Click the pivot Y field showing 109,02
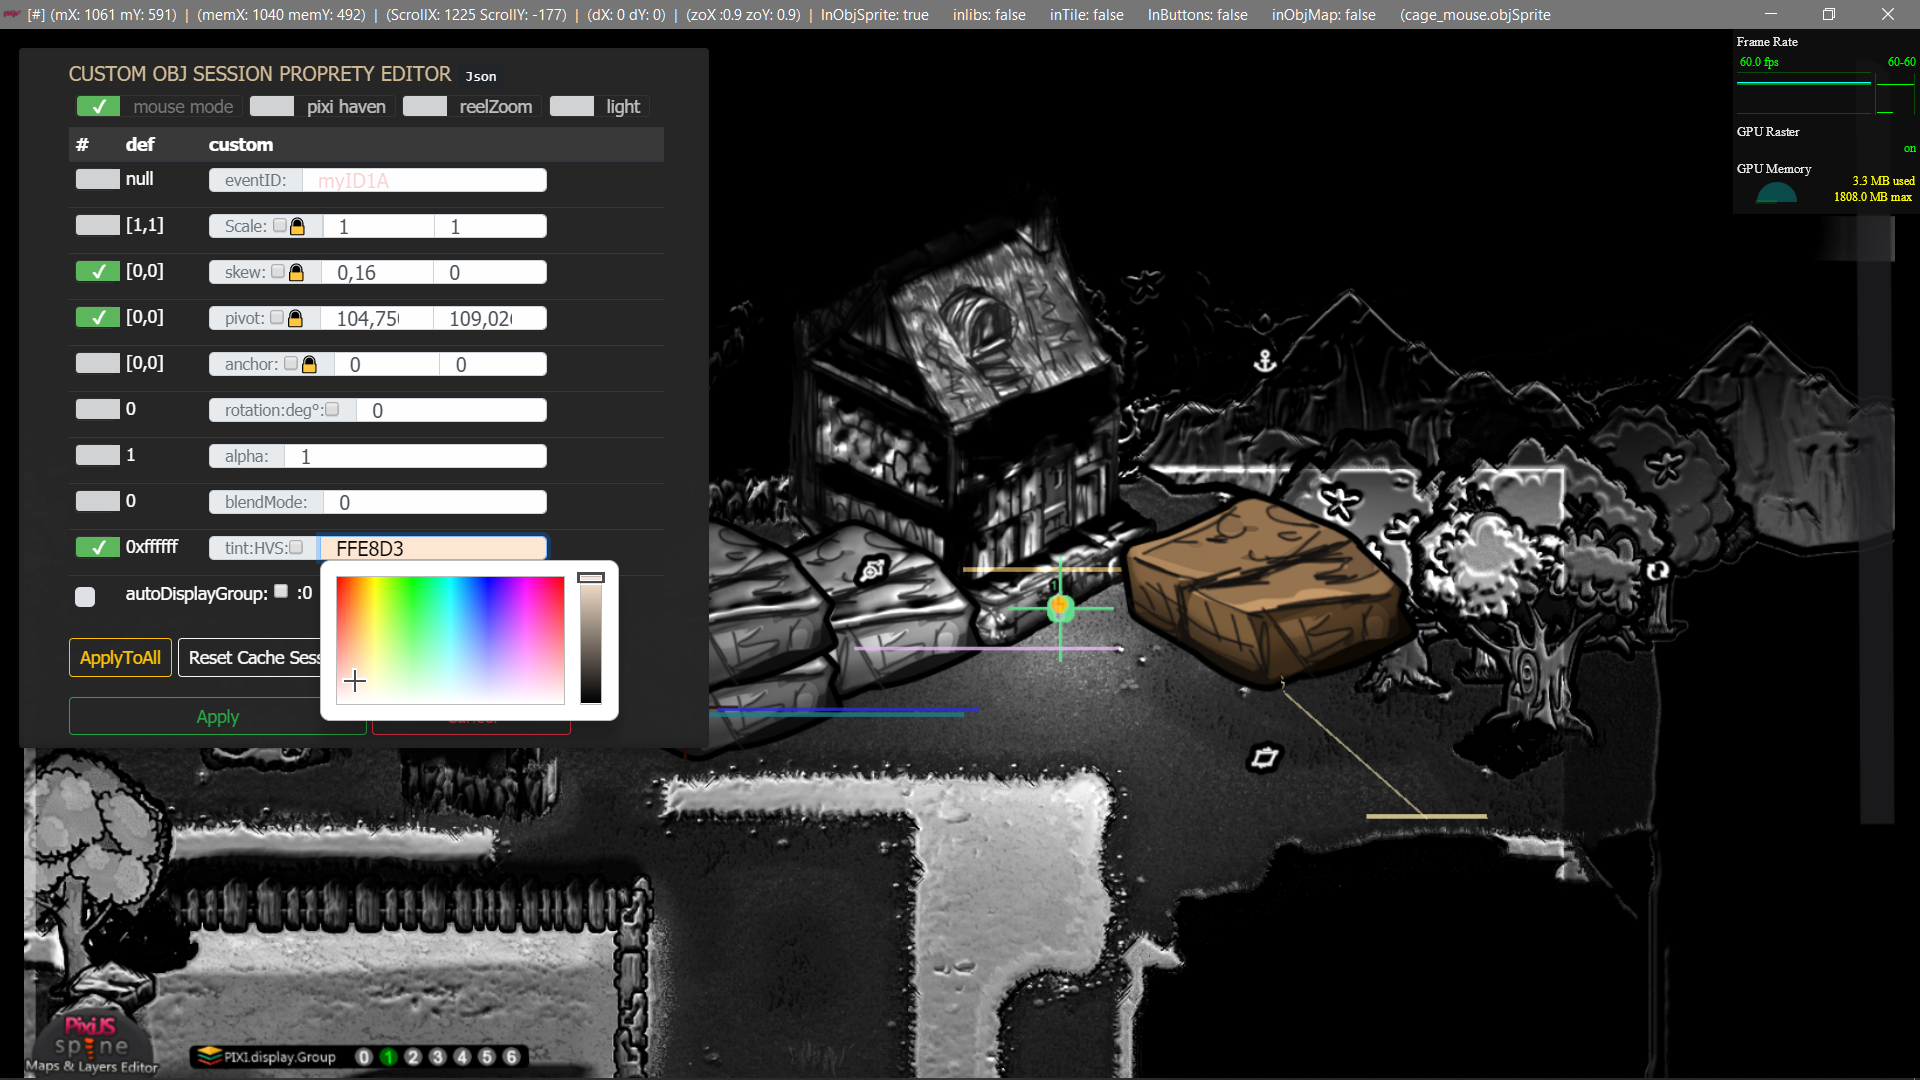 pos(489,319)
